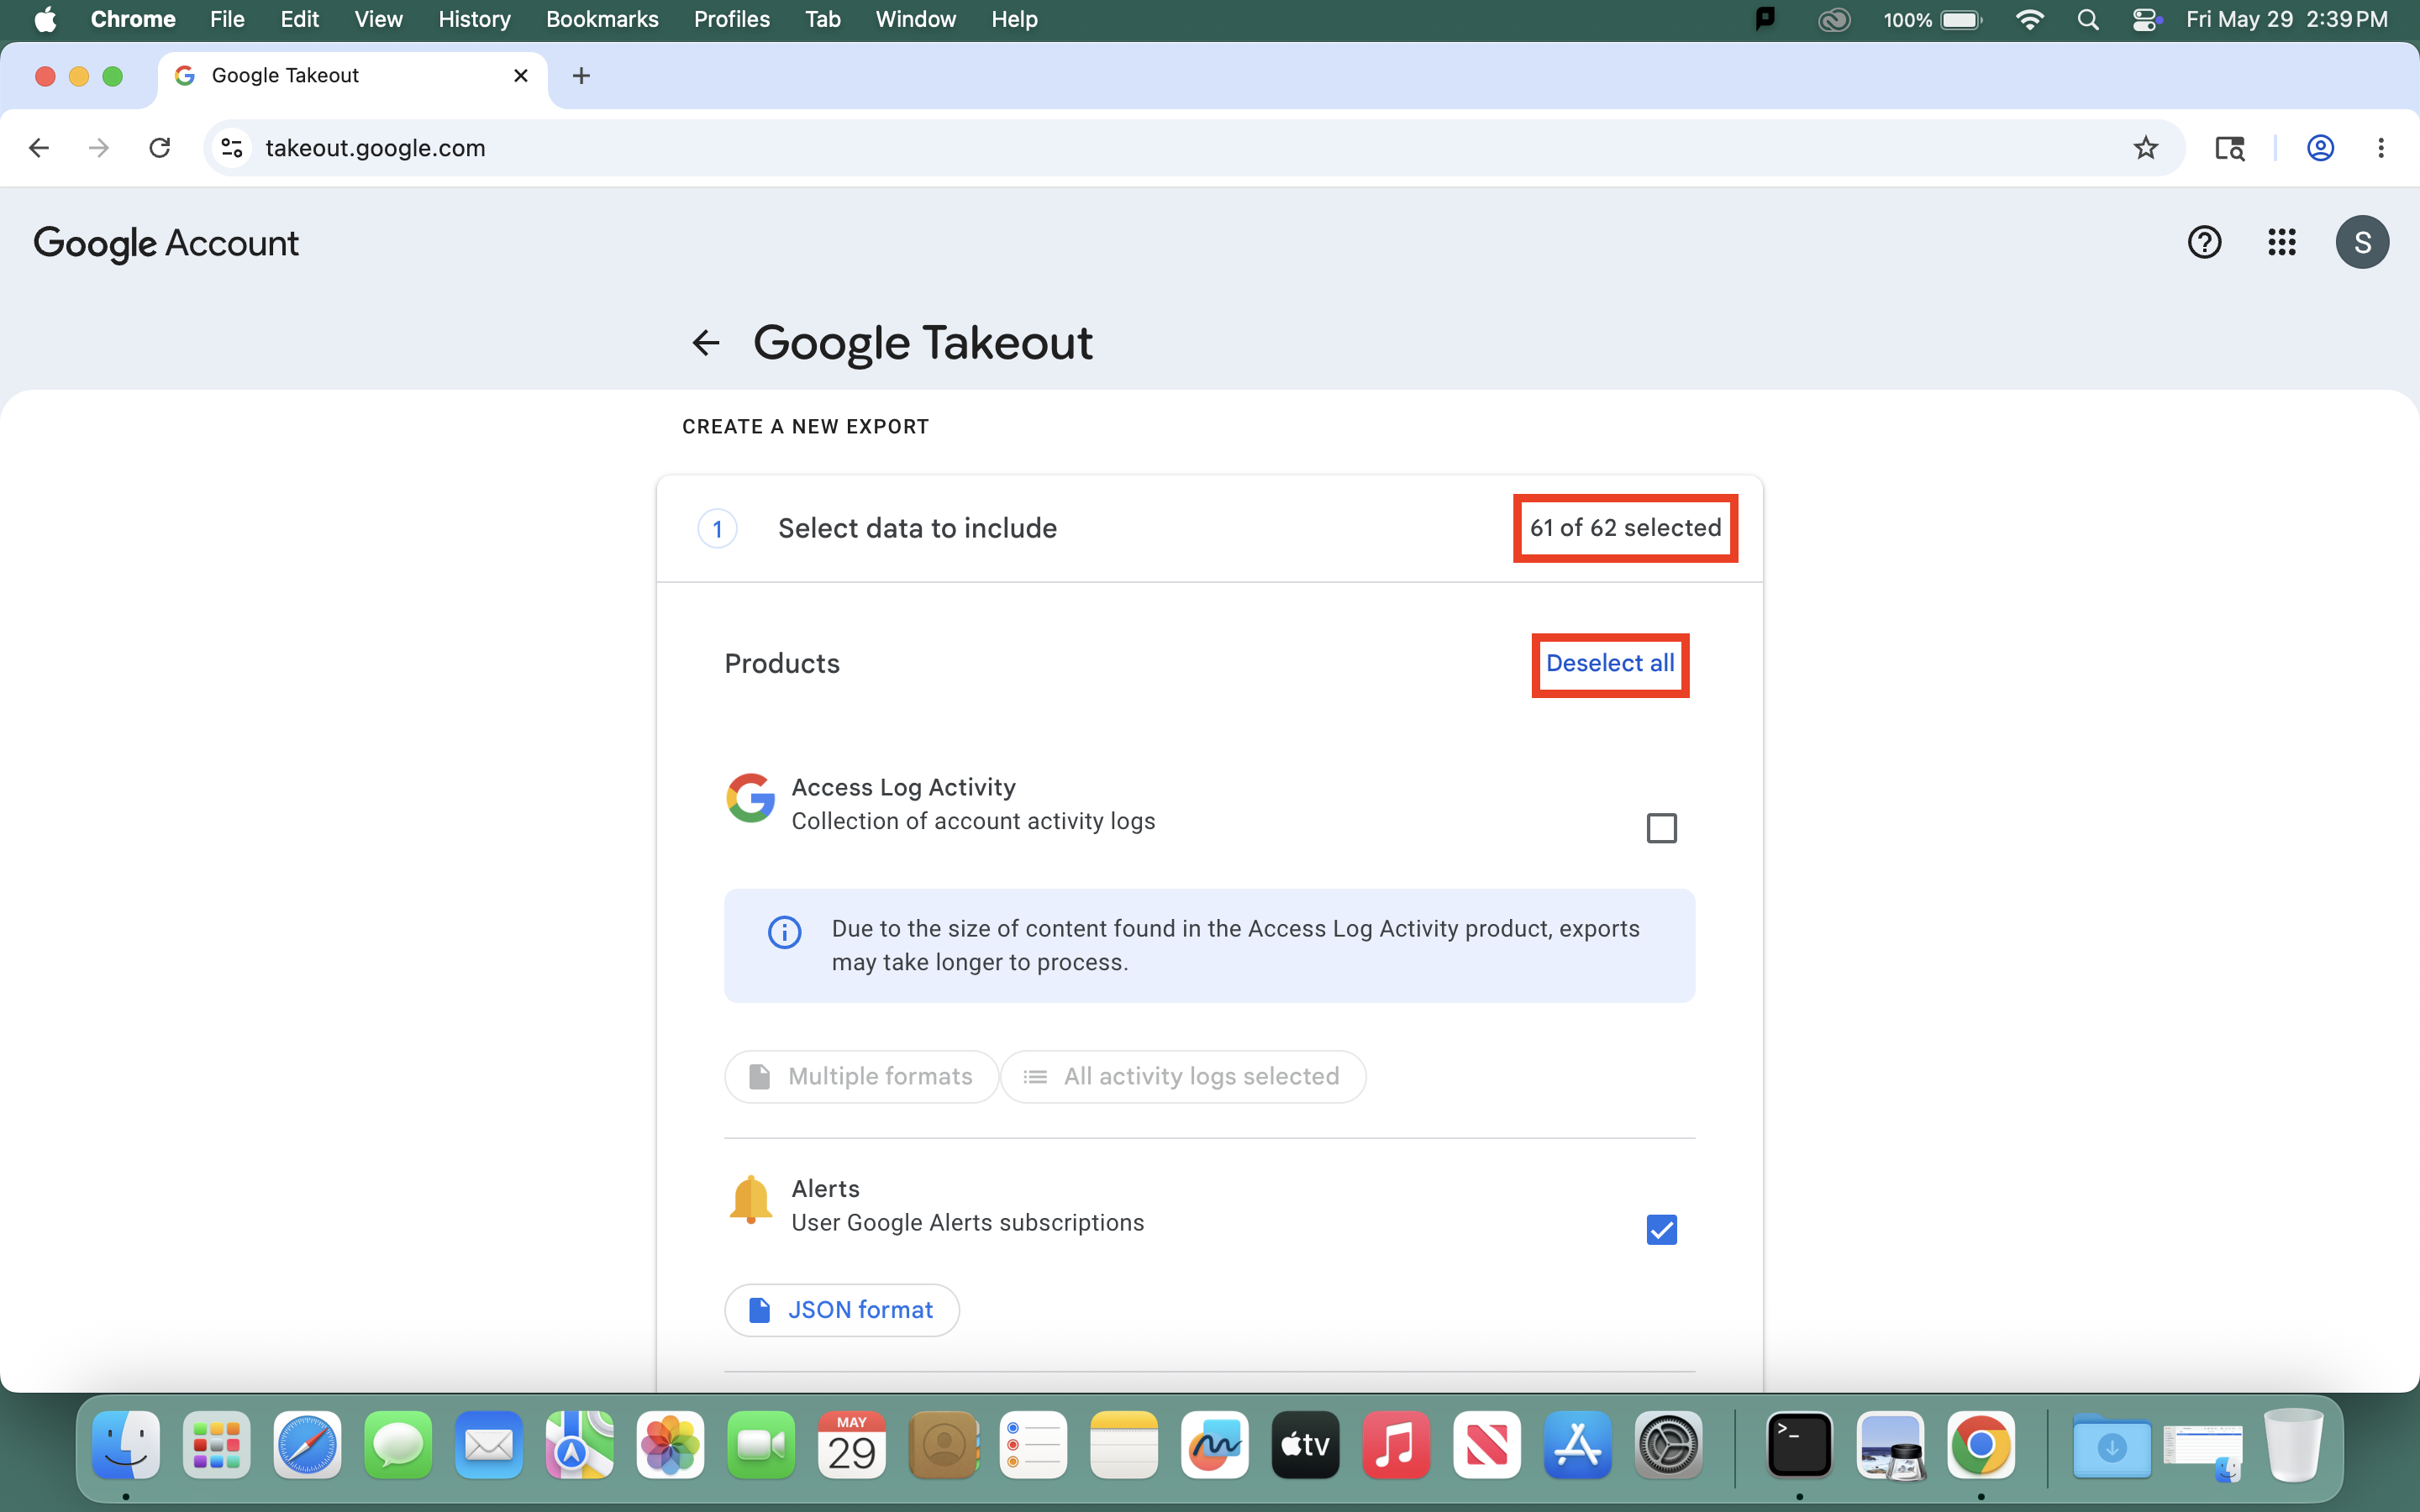Click Deselect all products
The width and height of the screenshot is (2420, 1512).
click(x=1610, y=663)
